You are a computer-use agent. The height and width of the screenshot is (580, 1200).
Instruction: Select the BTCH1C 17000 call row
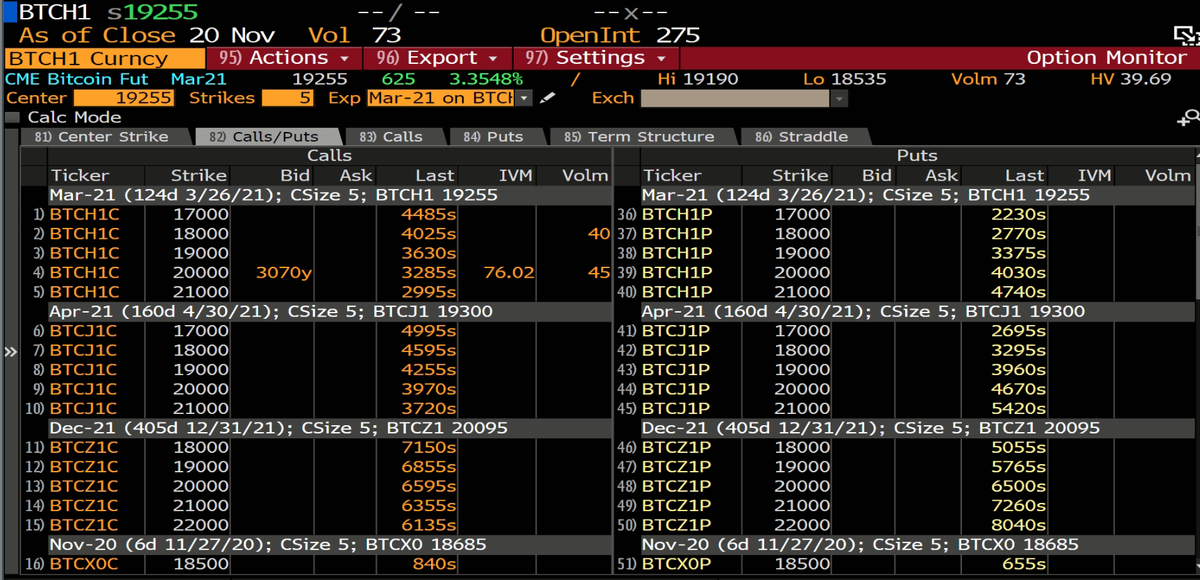316,214
